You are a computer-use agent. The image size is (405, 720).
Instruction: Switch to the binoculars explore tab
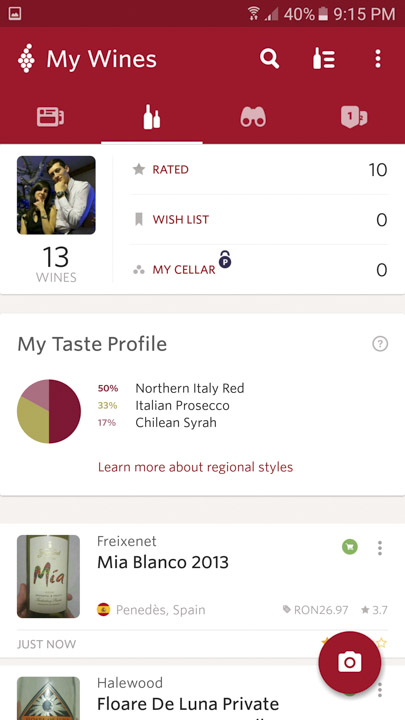click(x=253, y=117)
